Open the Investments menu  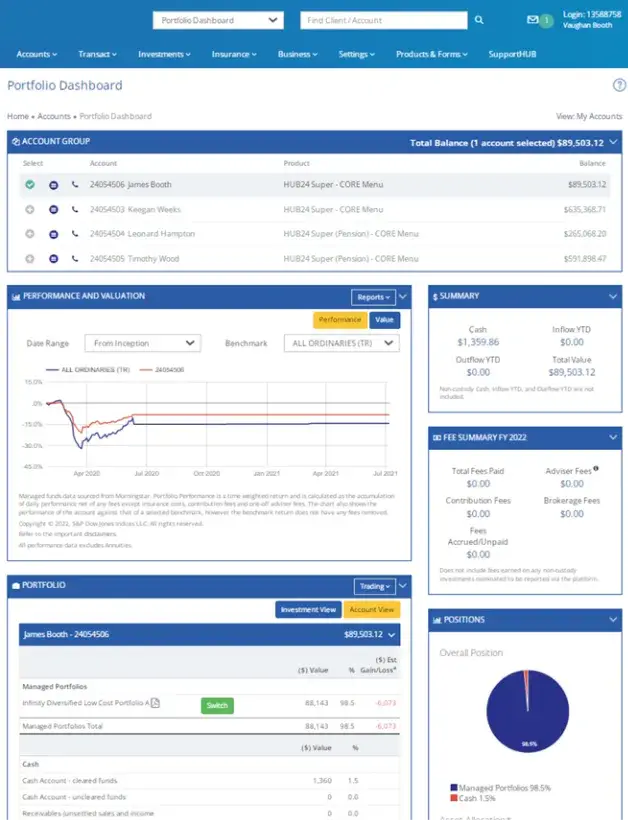pyautogui.click(x=164, y=54)
